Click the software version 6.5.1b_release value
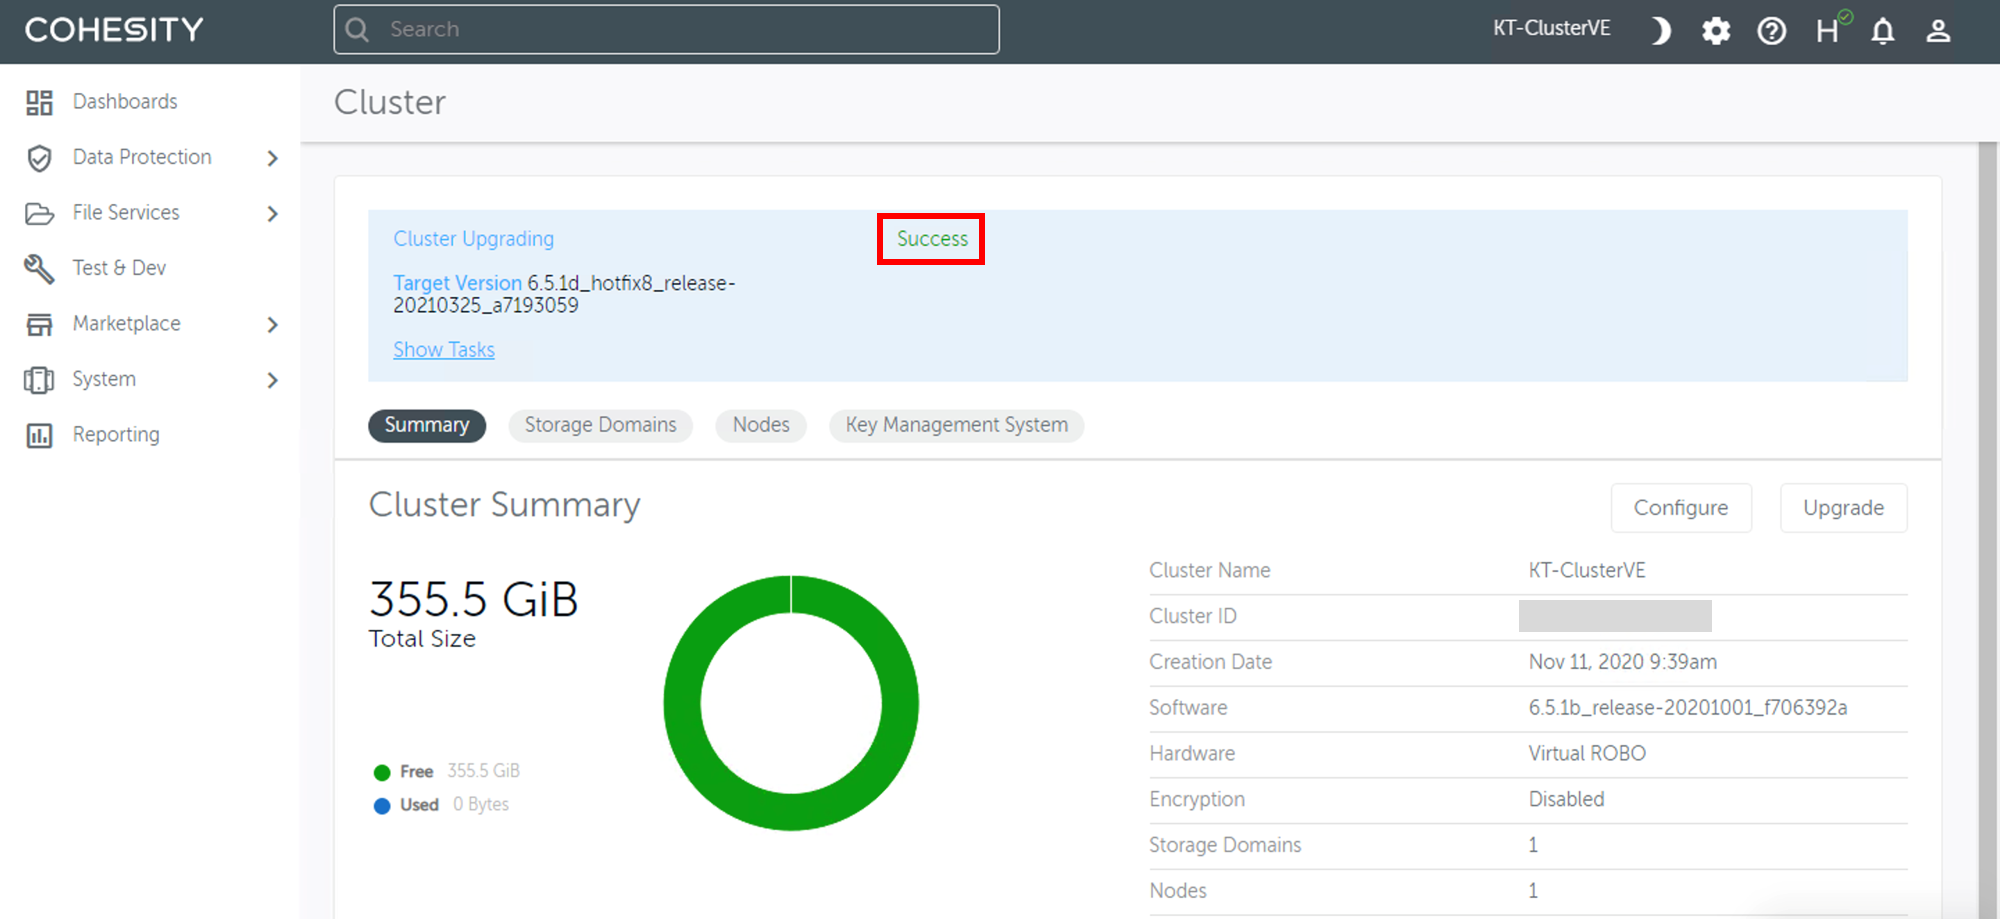The width and height of the screenshot is (2000, 919). tap(1688, 708)
